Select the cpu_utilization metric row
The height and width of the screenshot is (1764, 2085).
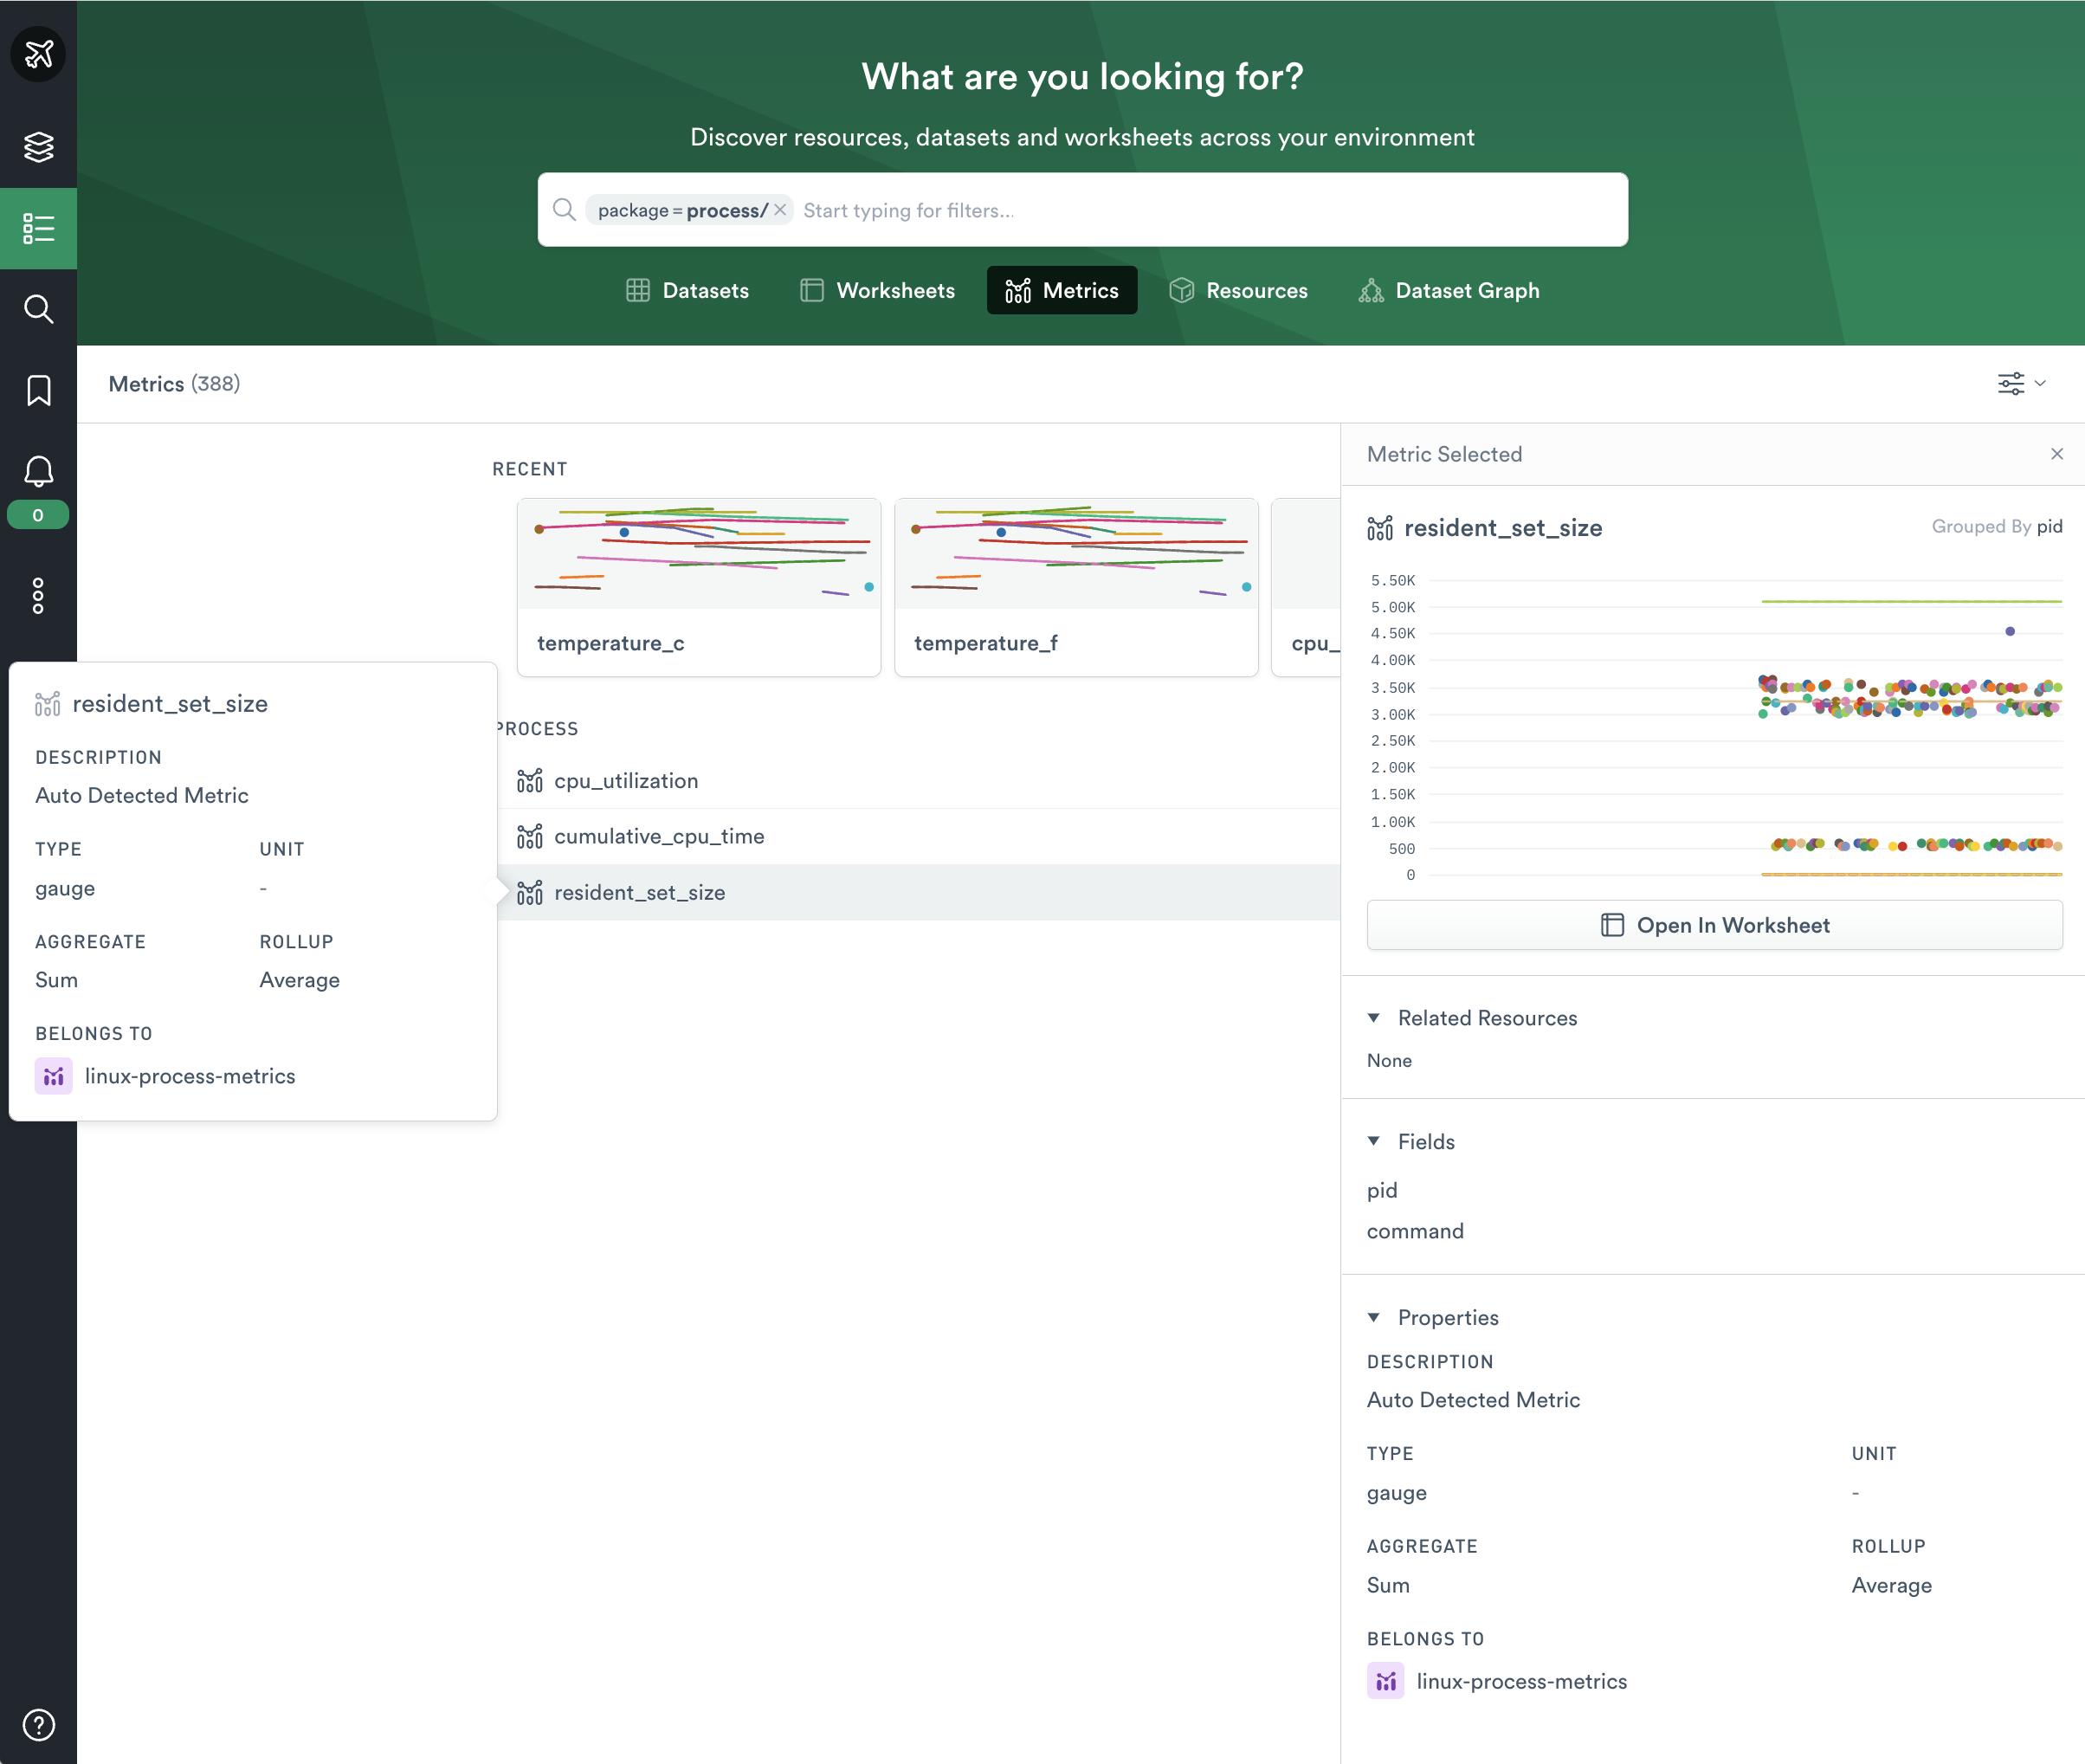[x=626, y=781]
